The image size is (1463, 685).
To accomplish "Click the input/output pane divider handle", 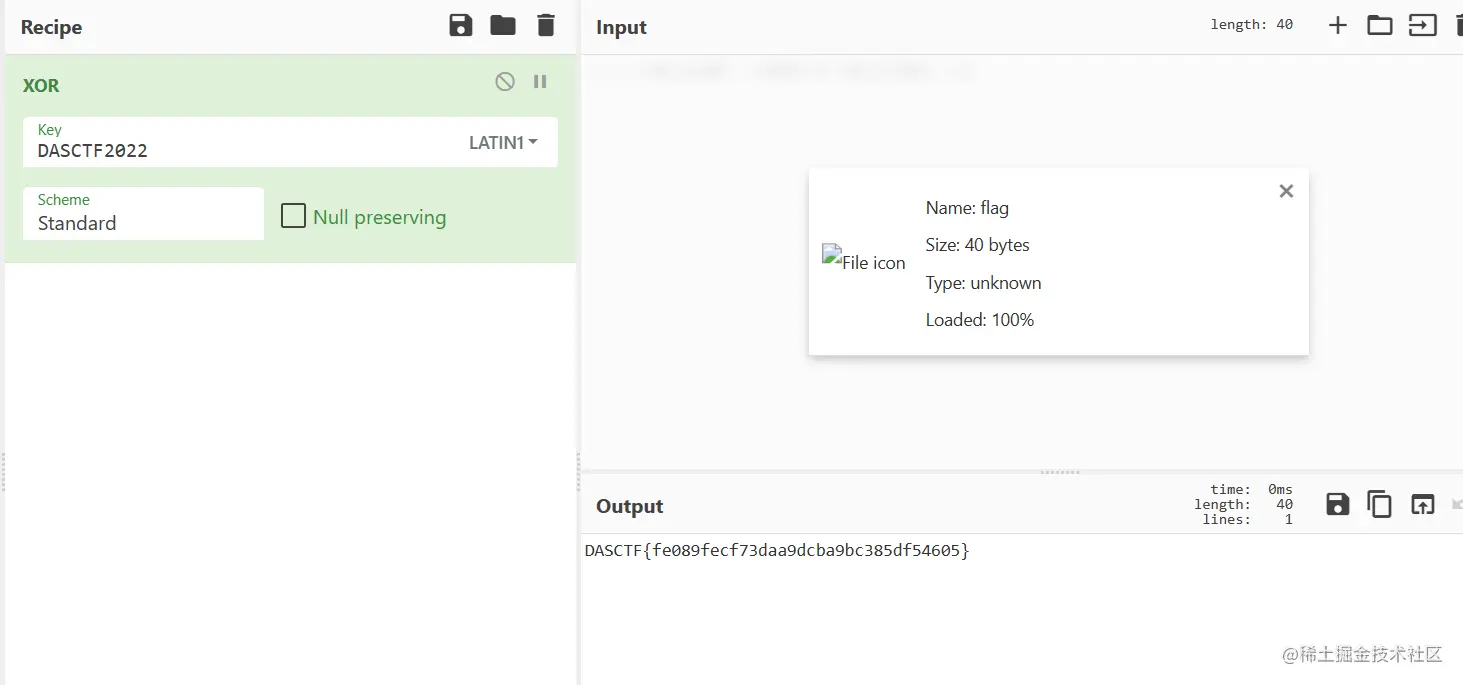I will 1060,471.
